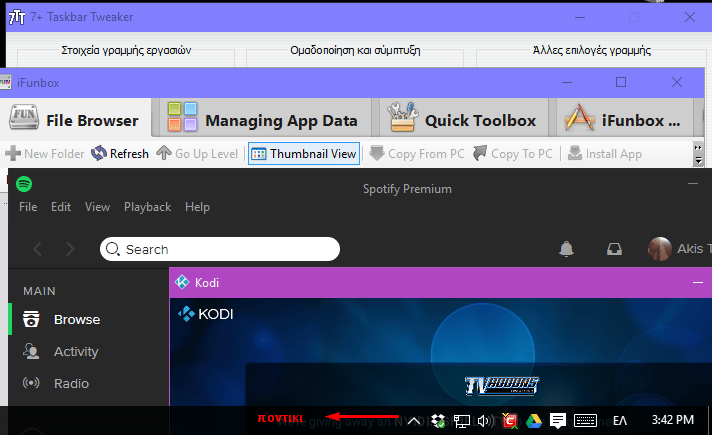712x435 pixels.
Task: Open Google Drive tray icon
Action: pyautogui.click(x=534, y=421)
